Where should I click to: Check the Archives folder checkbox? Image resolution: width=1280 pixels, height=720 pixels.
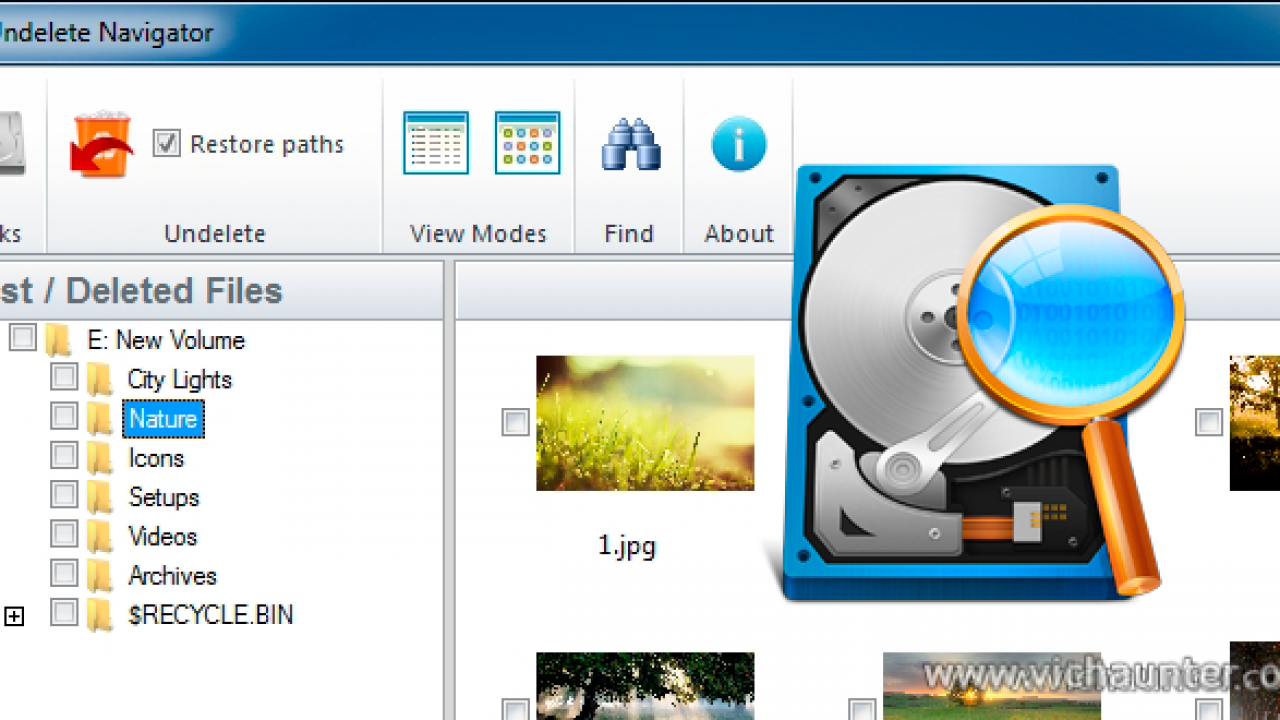click(64, 574)
